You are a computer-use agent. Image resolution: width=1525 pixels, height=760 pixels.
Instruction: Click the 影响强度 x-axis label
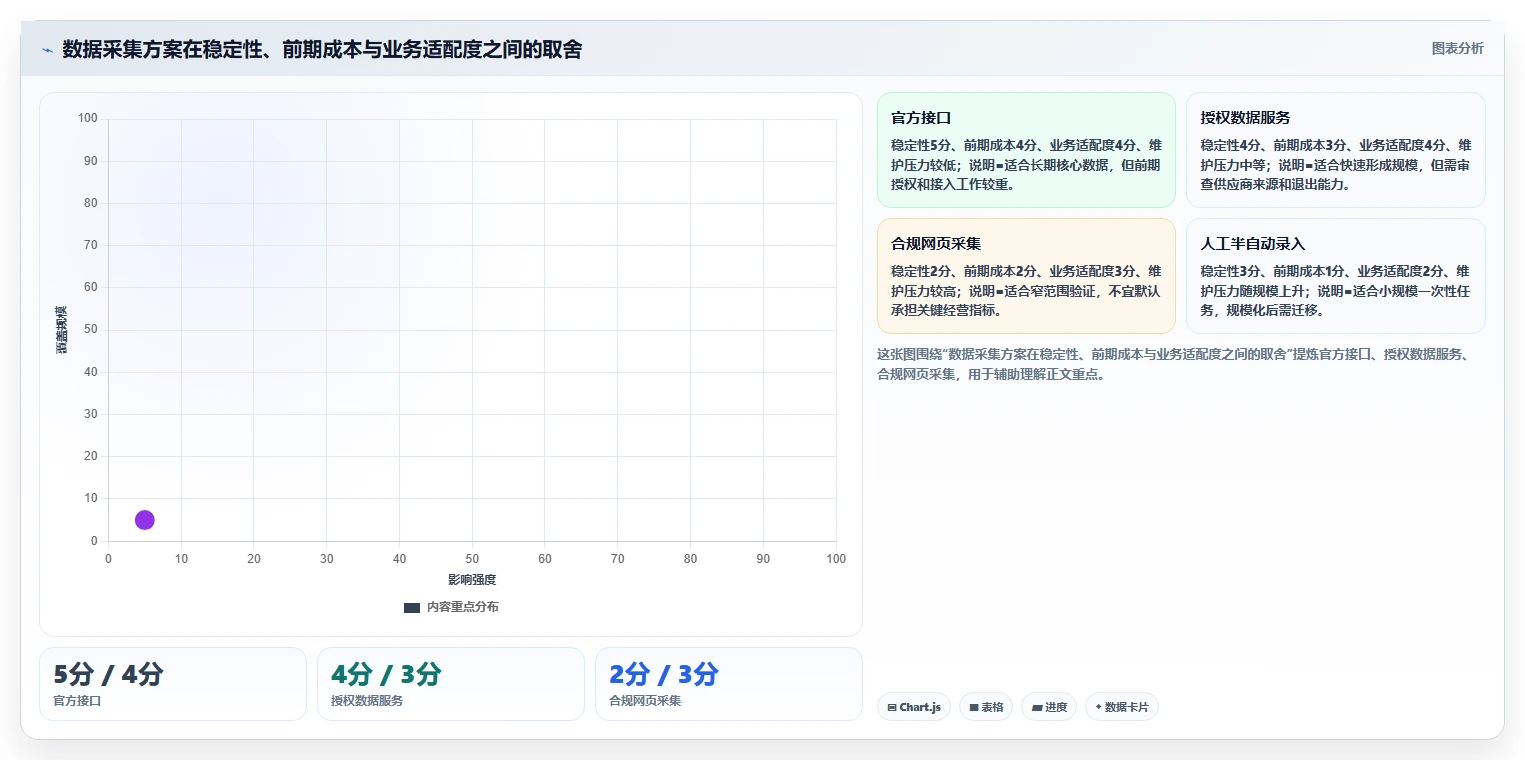pyautogui.click(x=472, y=580)
